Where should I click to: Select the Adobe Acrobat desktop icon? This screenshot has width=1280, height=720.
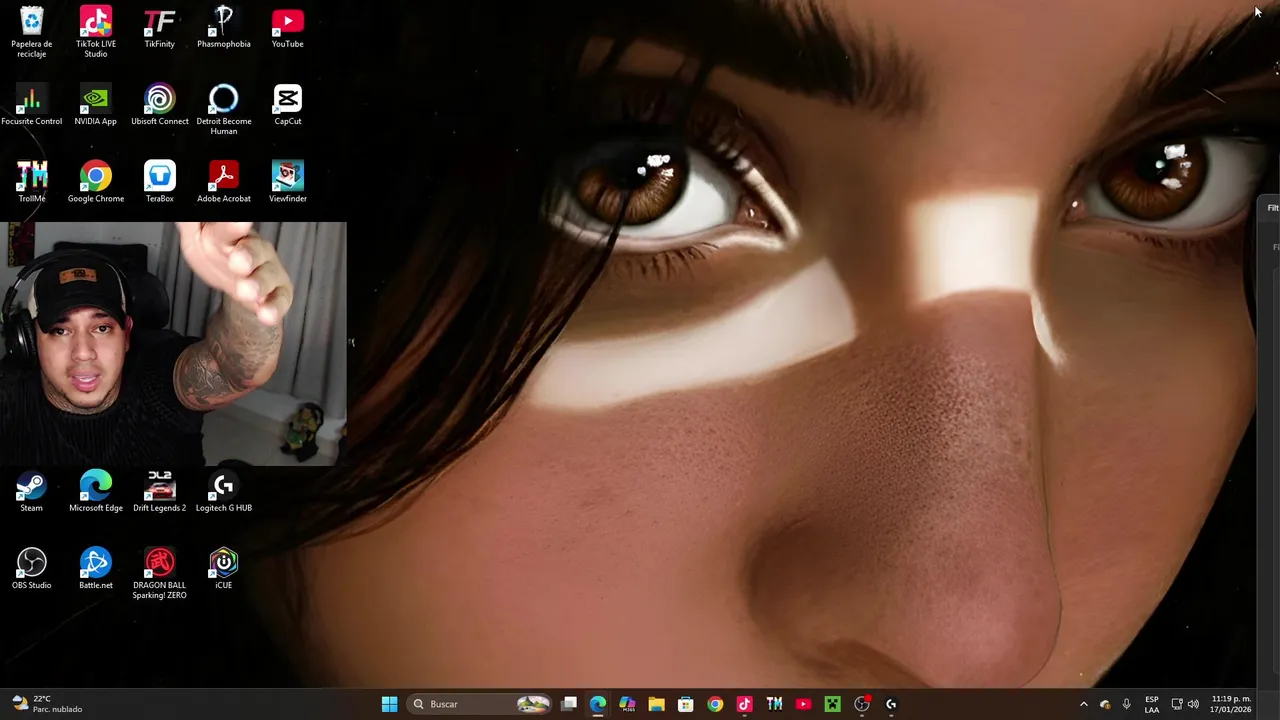[x=224, y=182]
